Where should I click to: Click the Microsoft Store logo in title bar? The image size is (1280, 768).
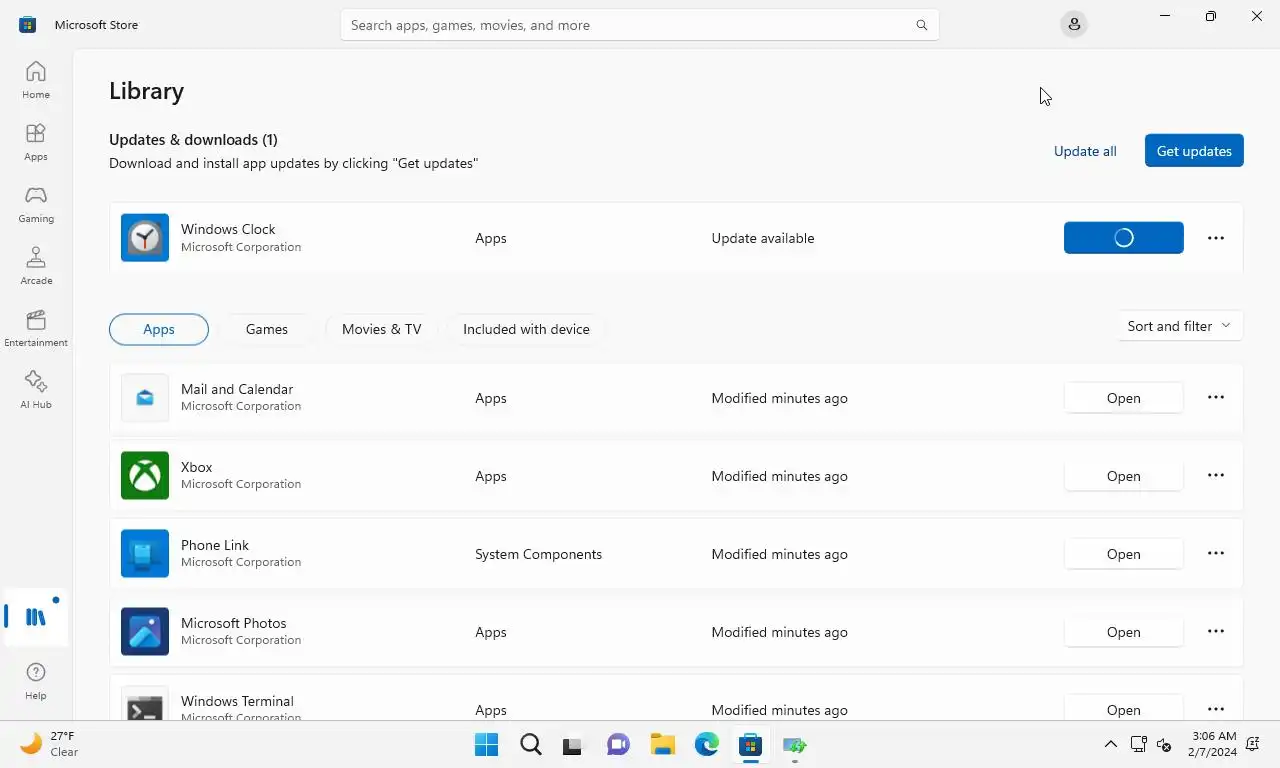click(28, 25)
